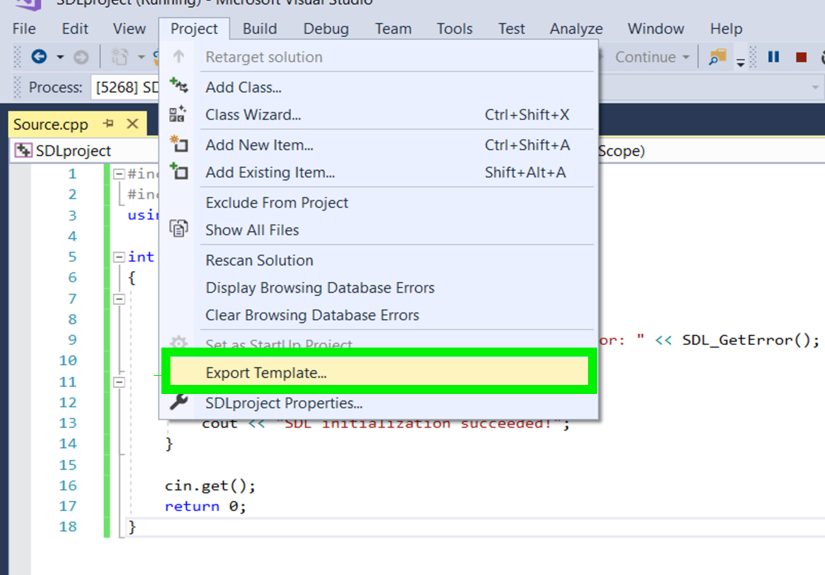Select Show All Files entry
This screenshot has width=825, height=575.
[378, 230]
